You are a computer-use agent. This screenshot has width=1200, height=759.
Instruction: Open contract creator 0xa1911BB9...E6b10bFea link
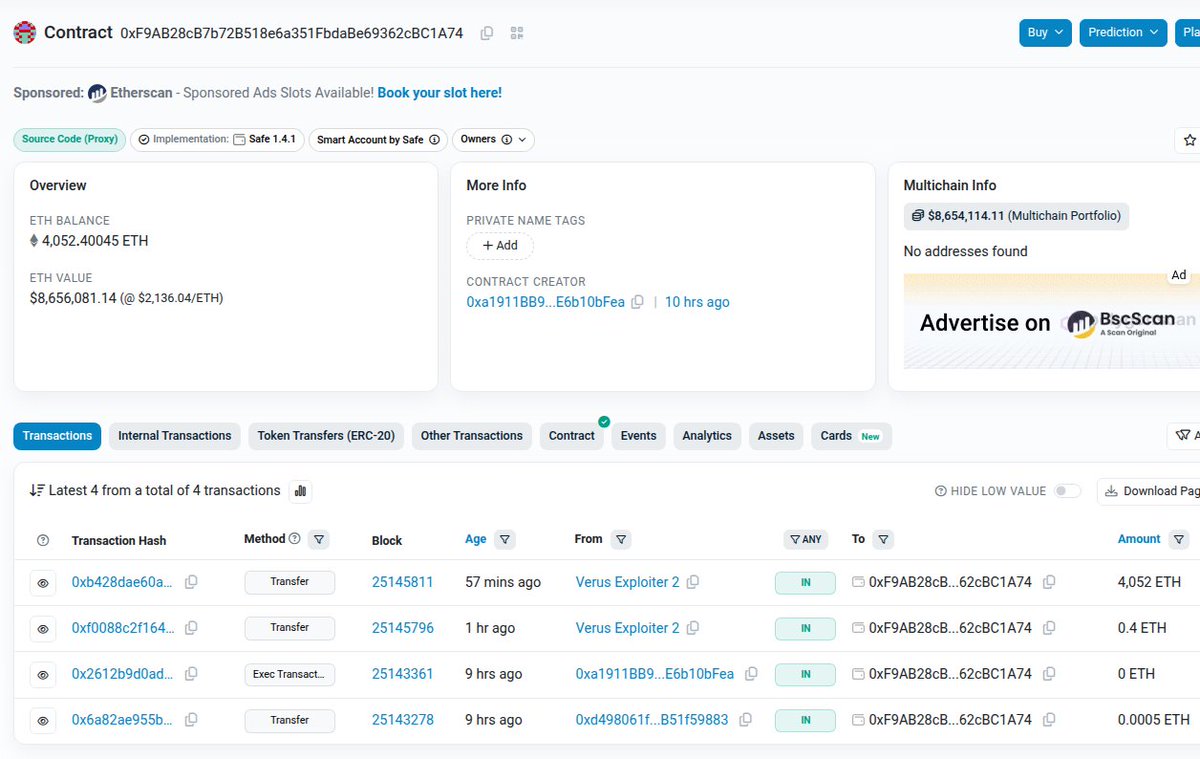(546, 302)
